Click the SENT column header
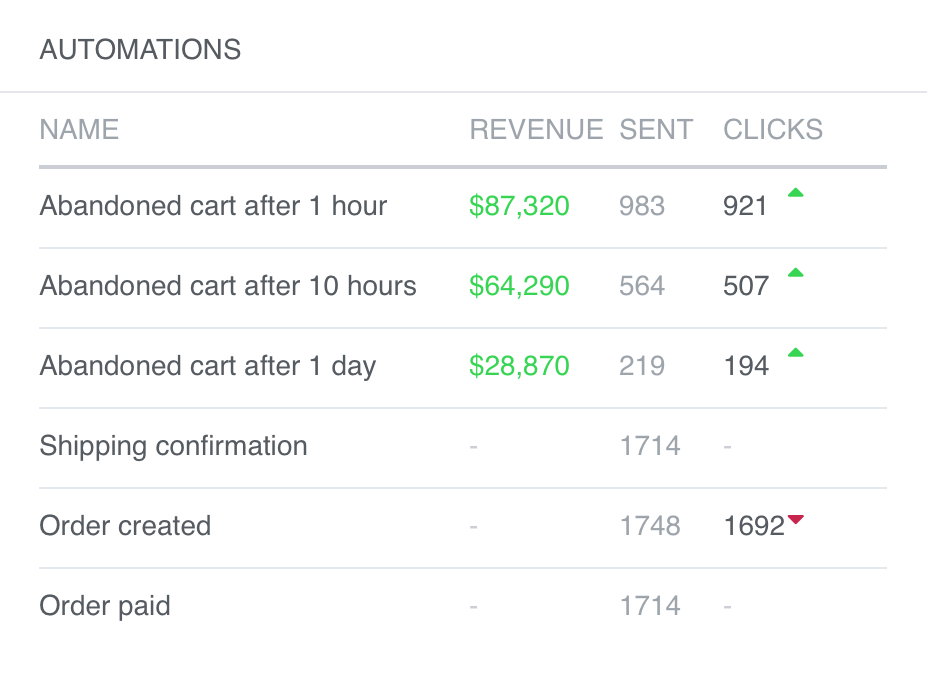Viewport: 927px width, 685px height. [x=656, y=130]
